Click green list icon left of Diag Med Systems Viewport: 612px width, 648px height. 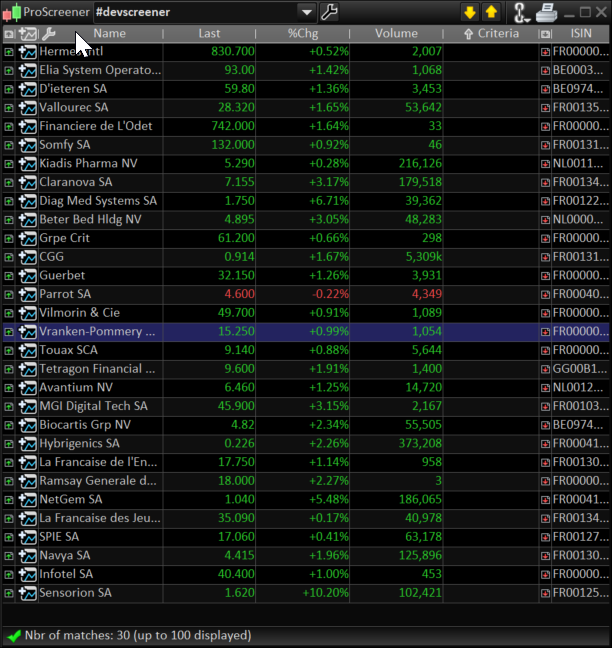point(9,201)
